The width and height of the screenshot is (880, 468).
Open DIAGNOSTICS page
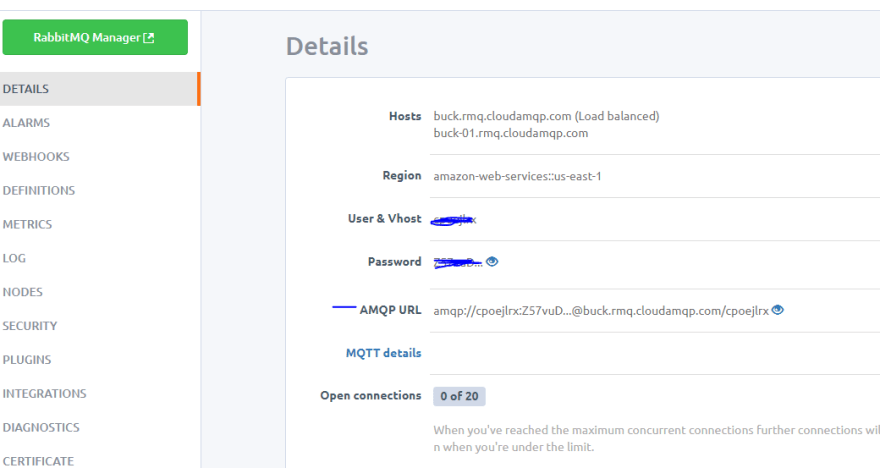[x=41, y=428]
